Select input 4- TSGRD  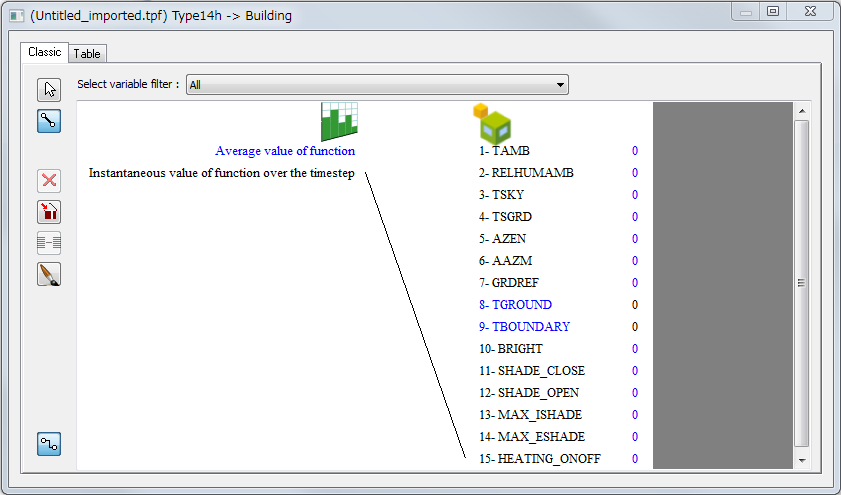coord(505,217)
